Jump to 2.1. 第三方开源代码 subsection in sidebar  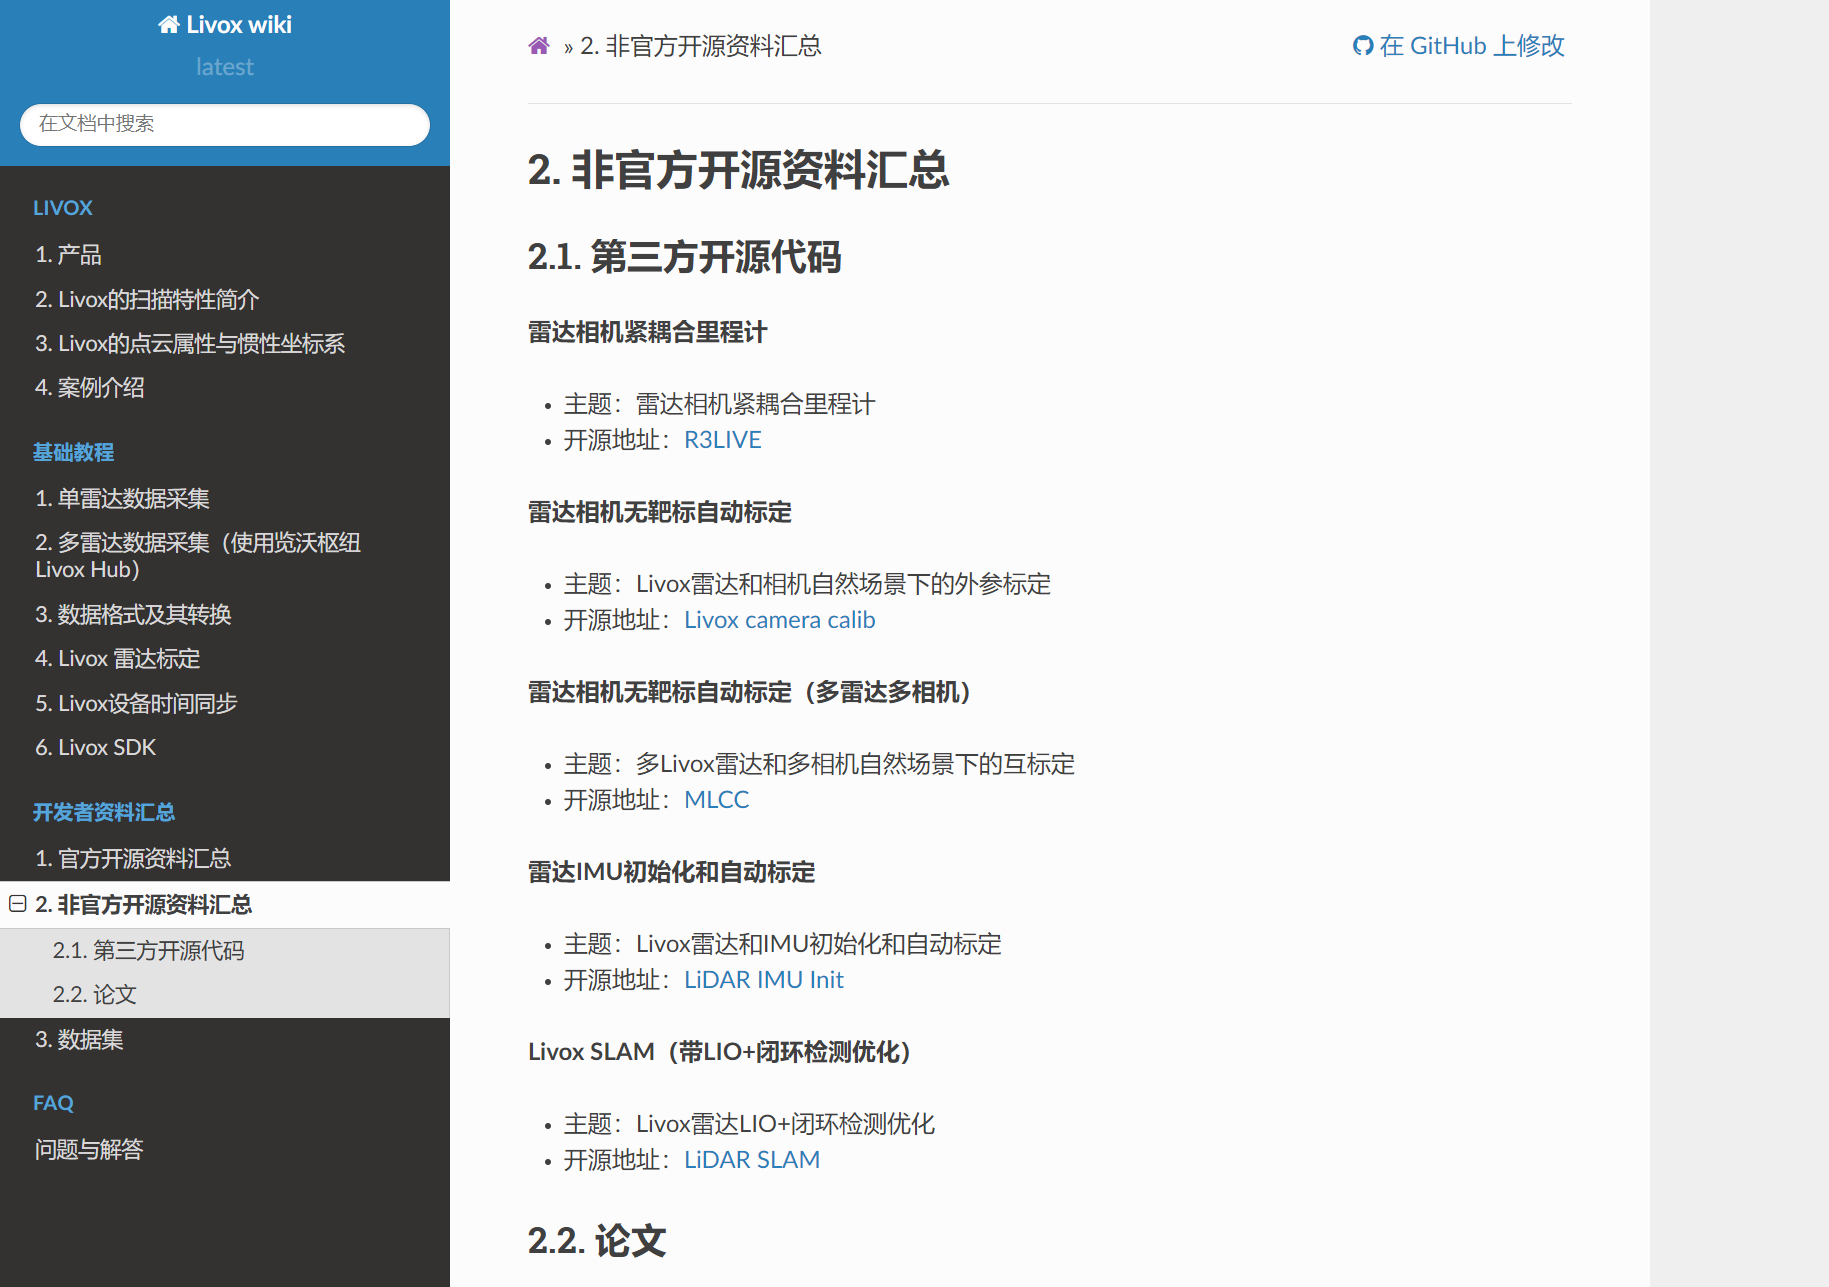click(x=225, y=950)
